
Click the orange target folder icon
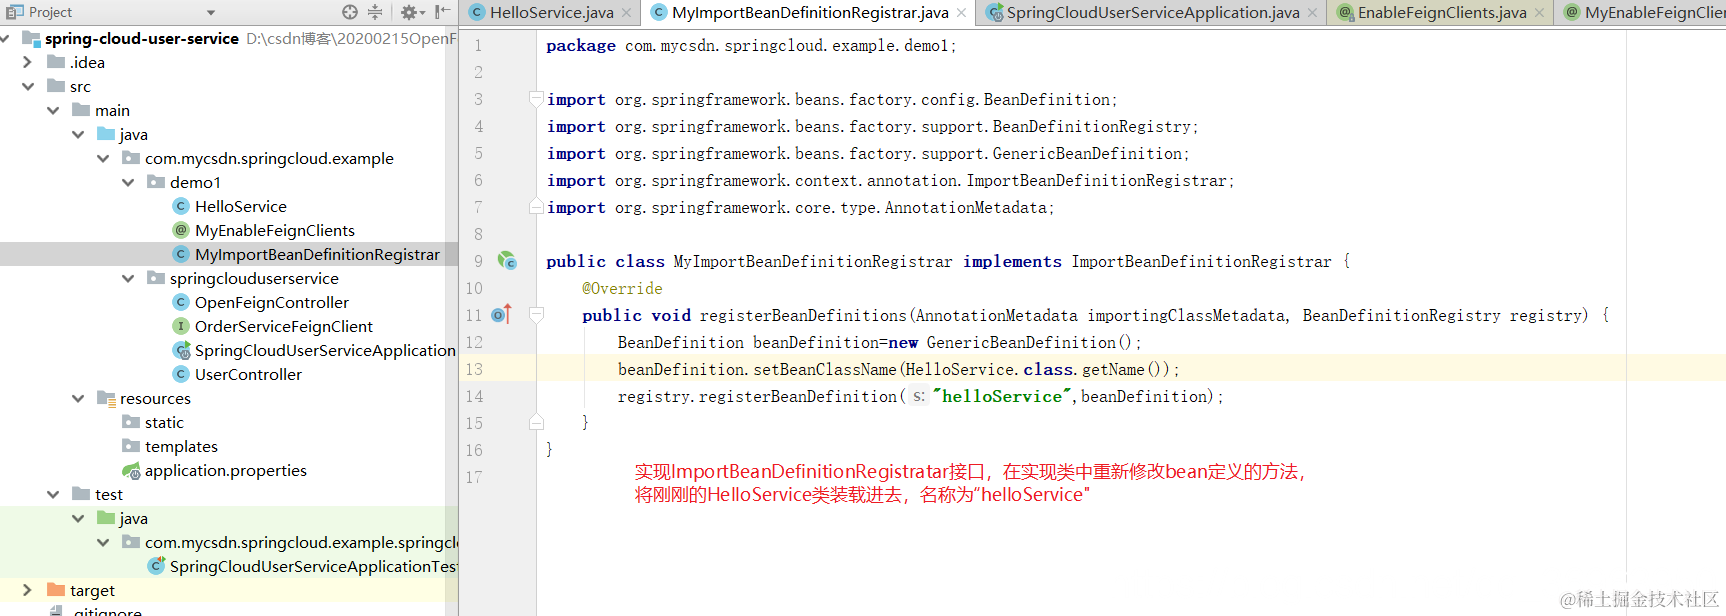pyautogui.click(x=56, y=590)
